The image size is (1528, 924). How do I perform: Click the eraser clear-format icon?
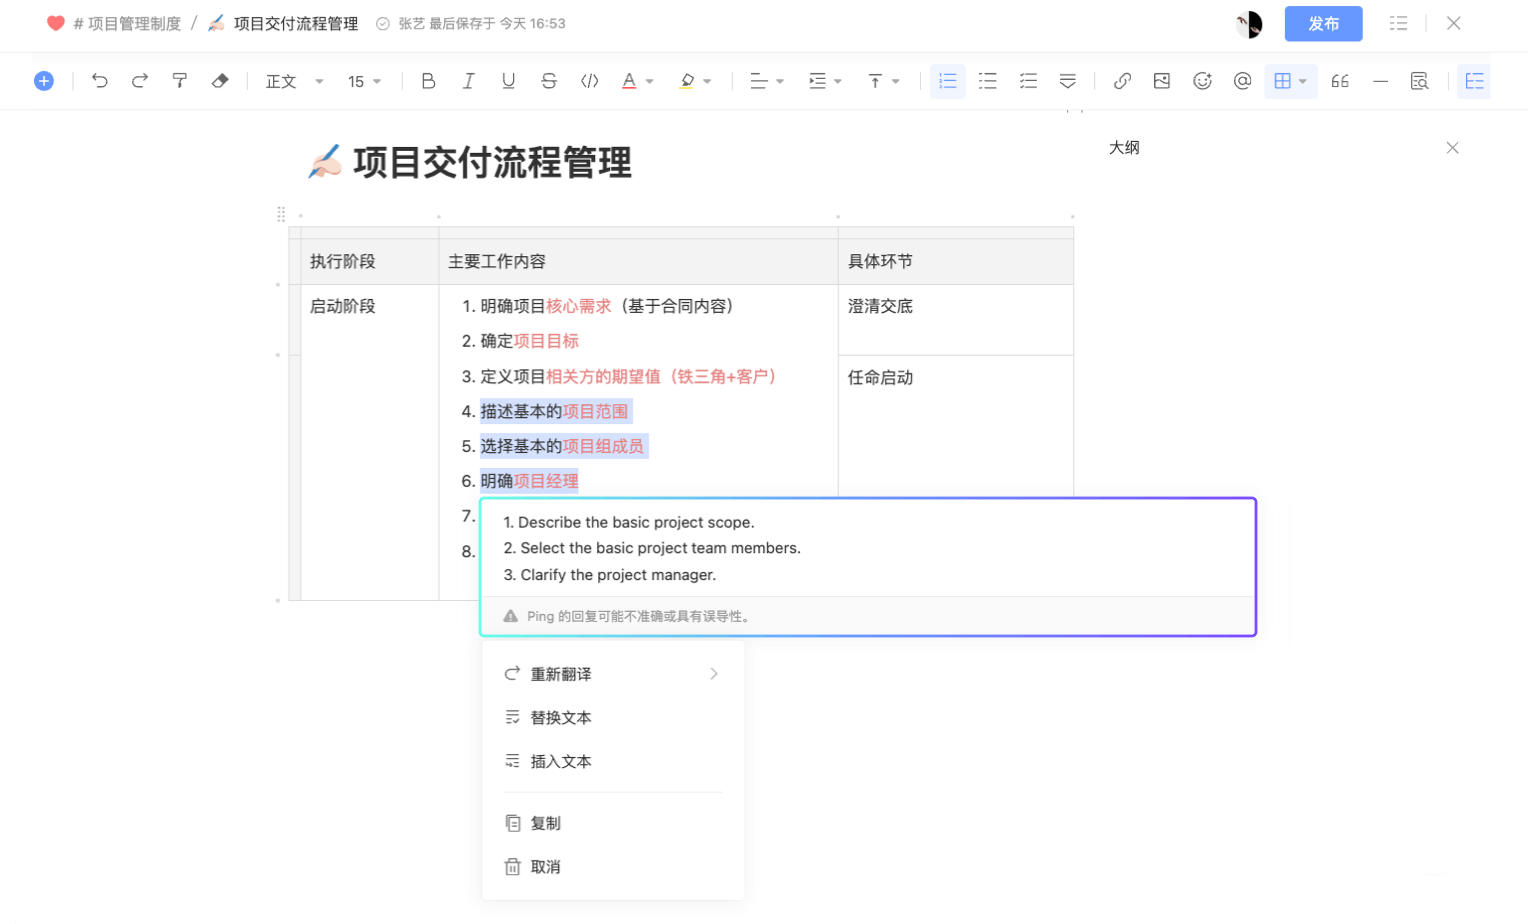(x=220, y=81)
